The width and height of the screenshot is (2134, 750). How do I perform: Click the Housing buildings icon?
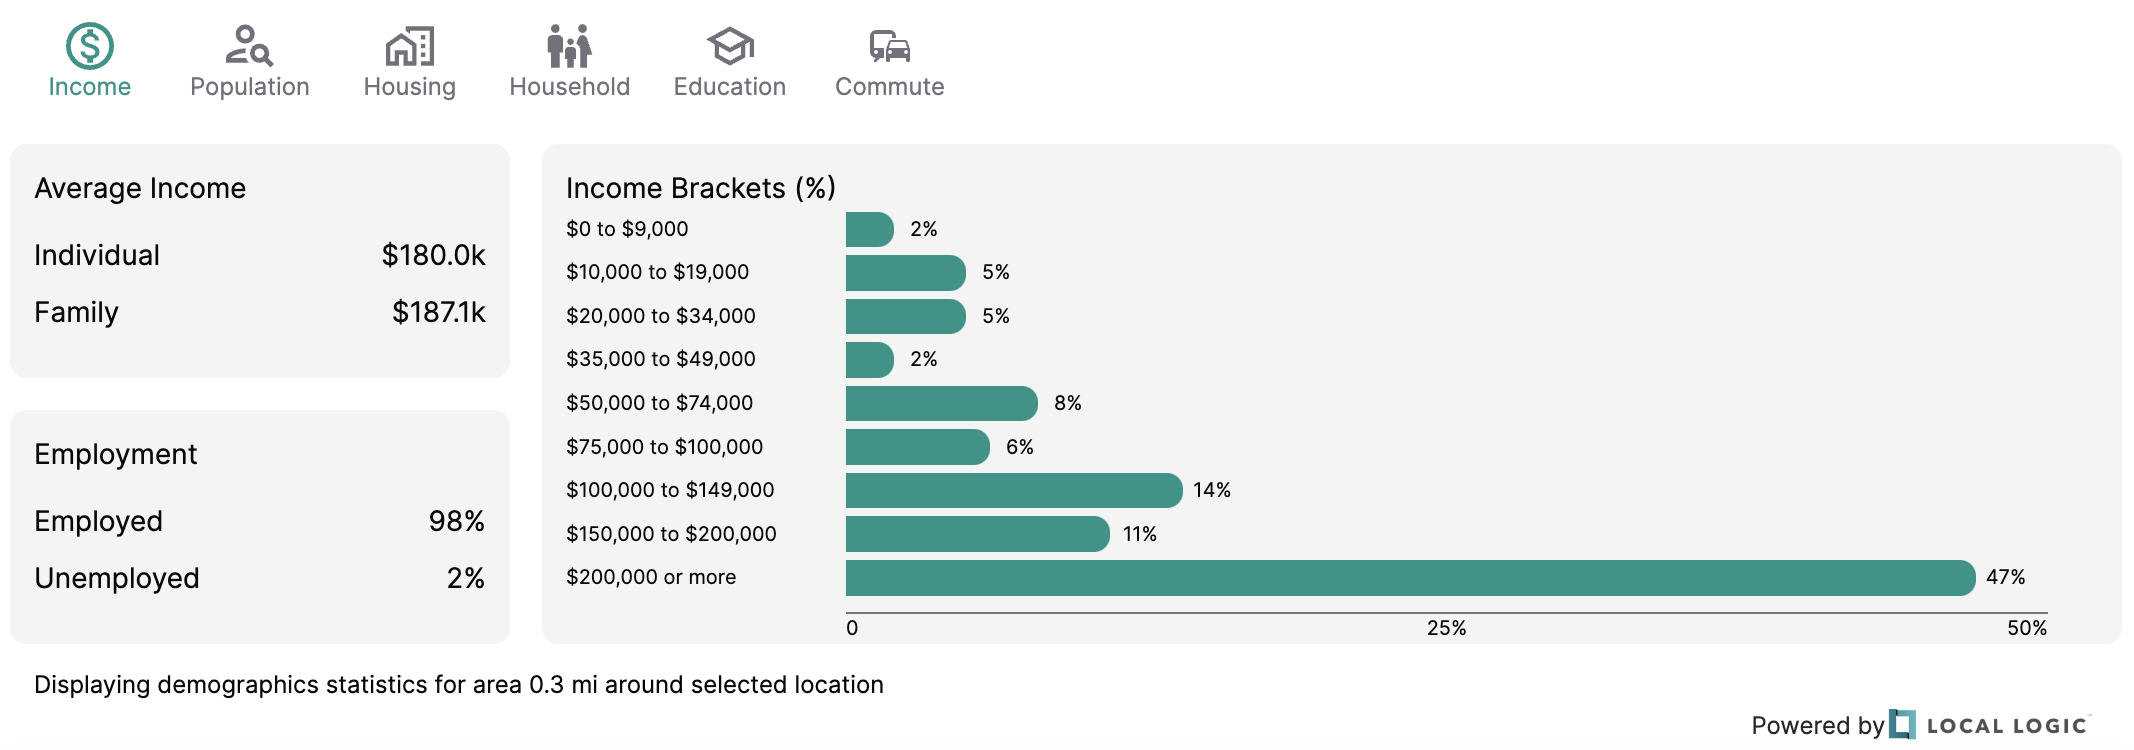(x=410, y=46)
